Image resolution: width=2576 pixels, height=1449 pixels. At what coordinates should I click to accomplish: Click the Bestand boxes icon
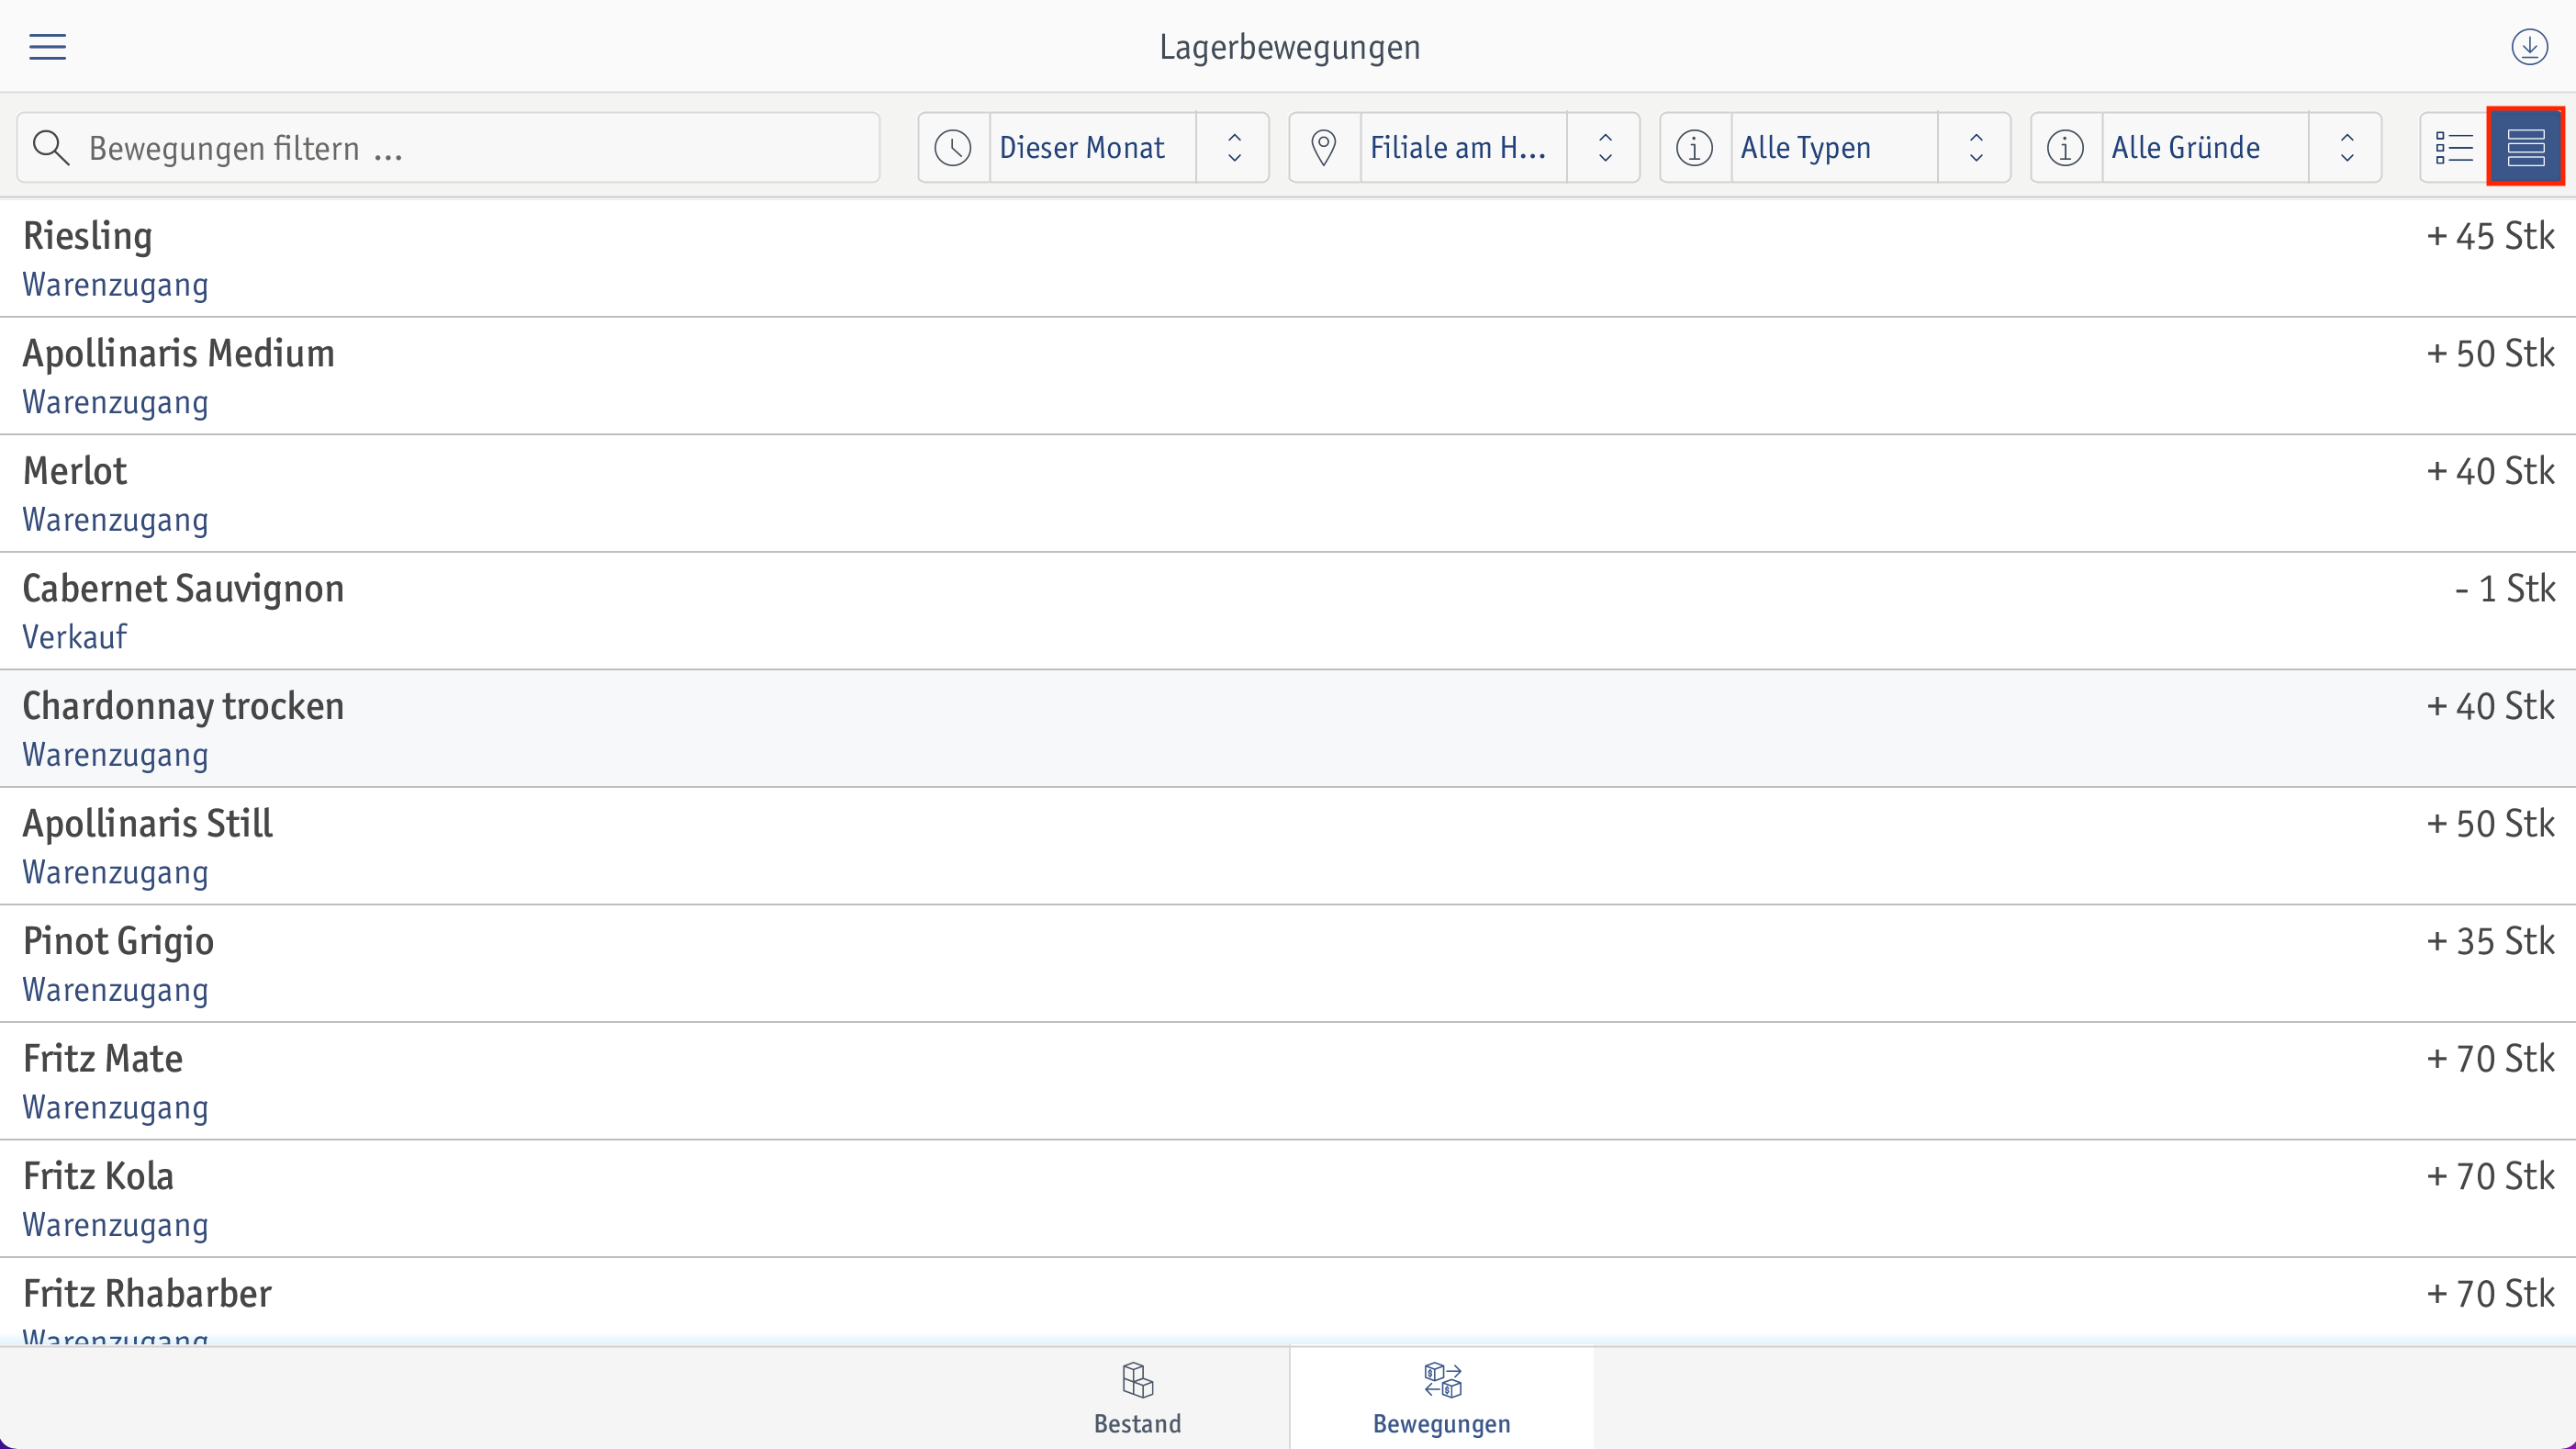coord(1137,1380)
